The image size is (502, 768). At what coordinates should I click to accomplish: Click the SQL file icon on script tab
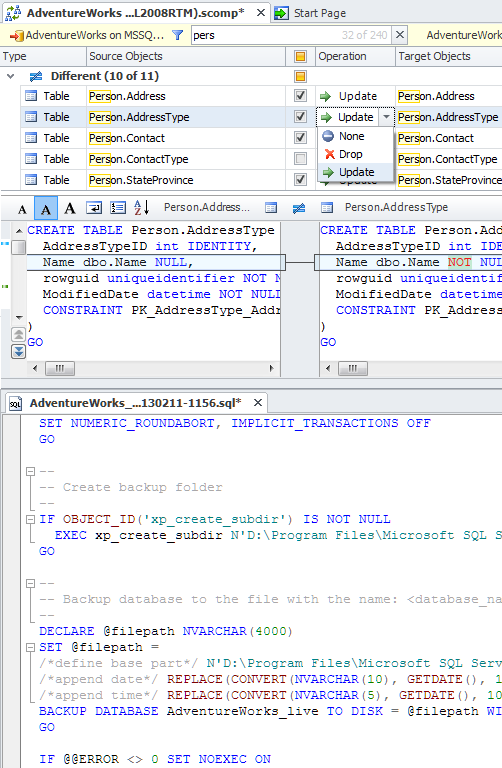click(15, 404)
